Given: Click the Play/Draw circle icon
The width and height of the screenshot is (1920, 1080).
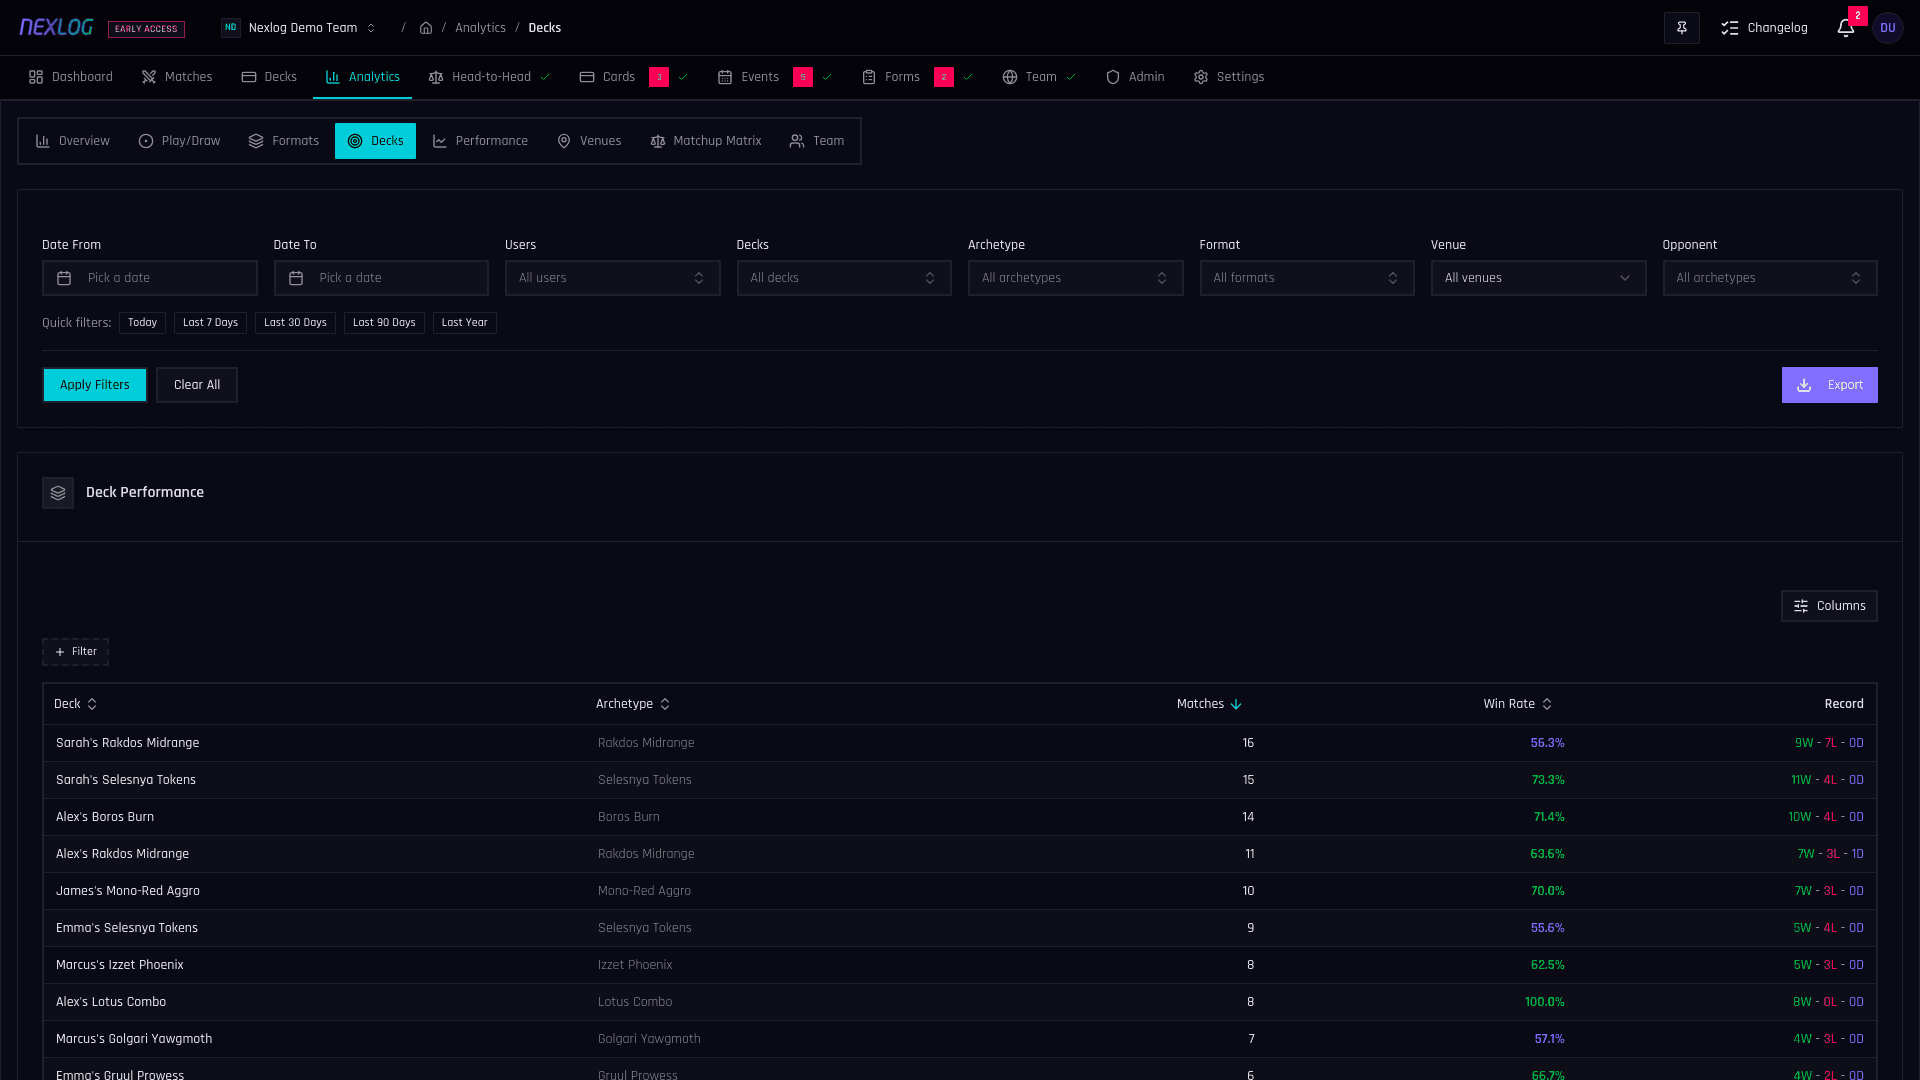Looking at the screenshot, I should 146,141.
